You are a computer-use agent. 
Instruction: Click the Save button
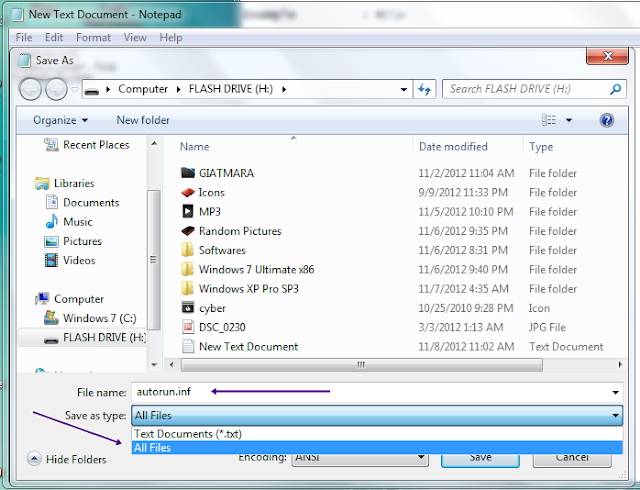click(x=480, y=459)
